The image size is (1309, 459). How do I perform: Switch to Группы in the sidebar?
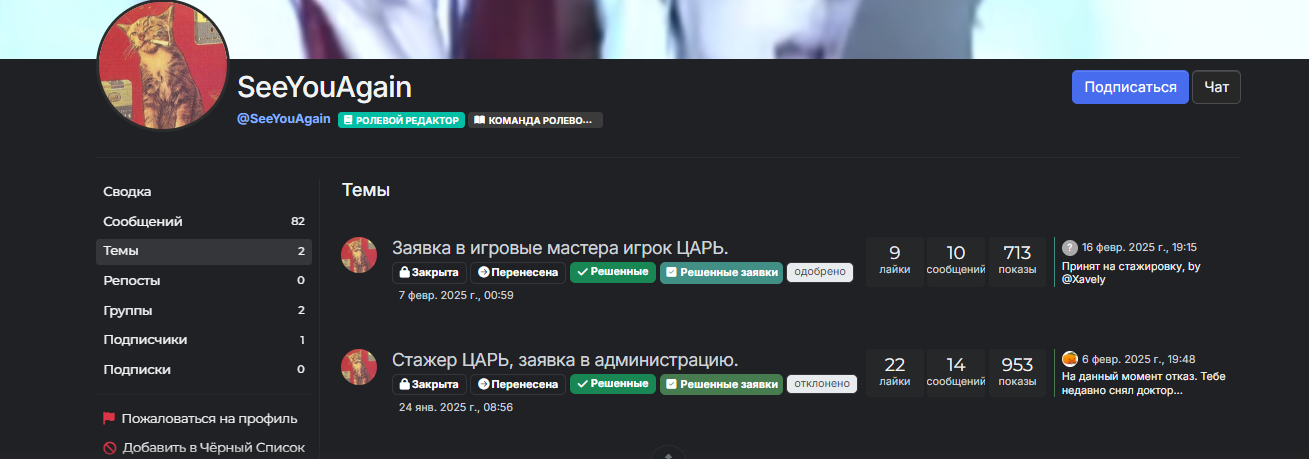127,311
